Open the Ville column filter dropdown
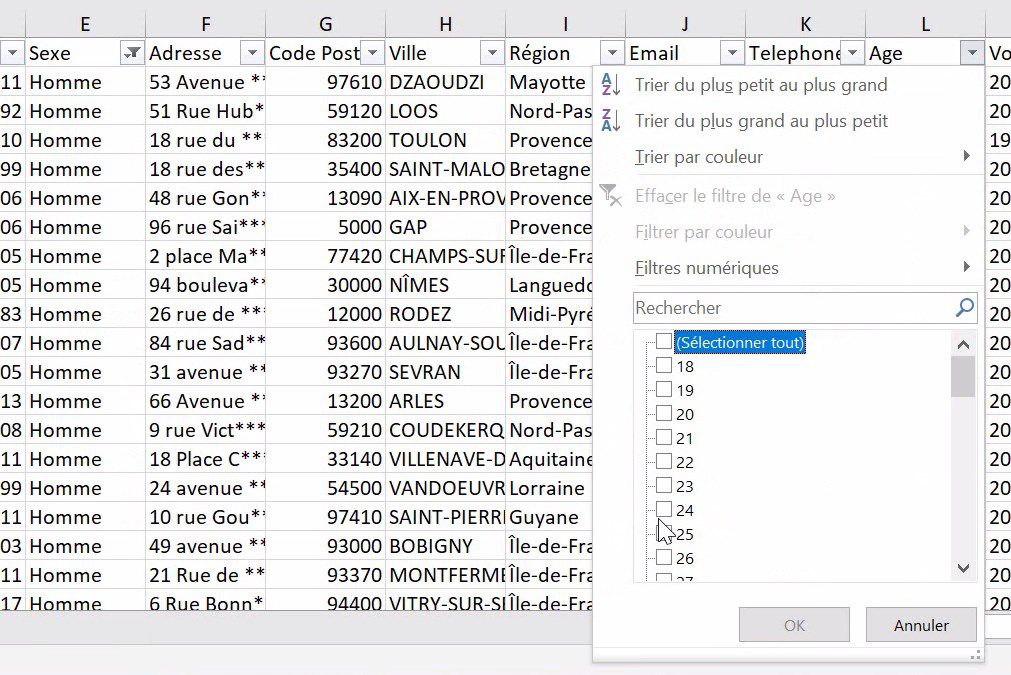The image size is (1011, 675). click(491, 52)
